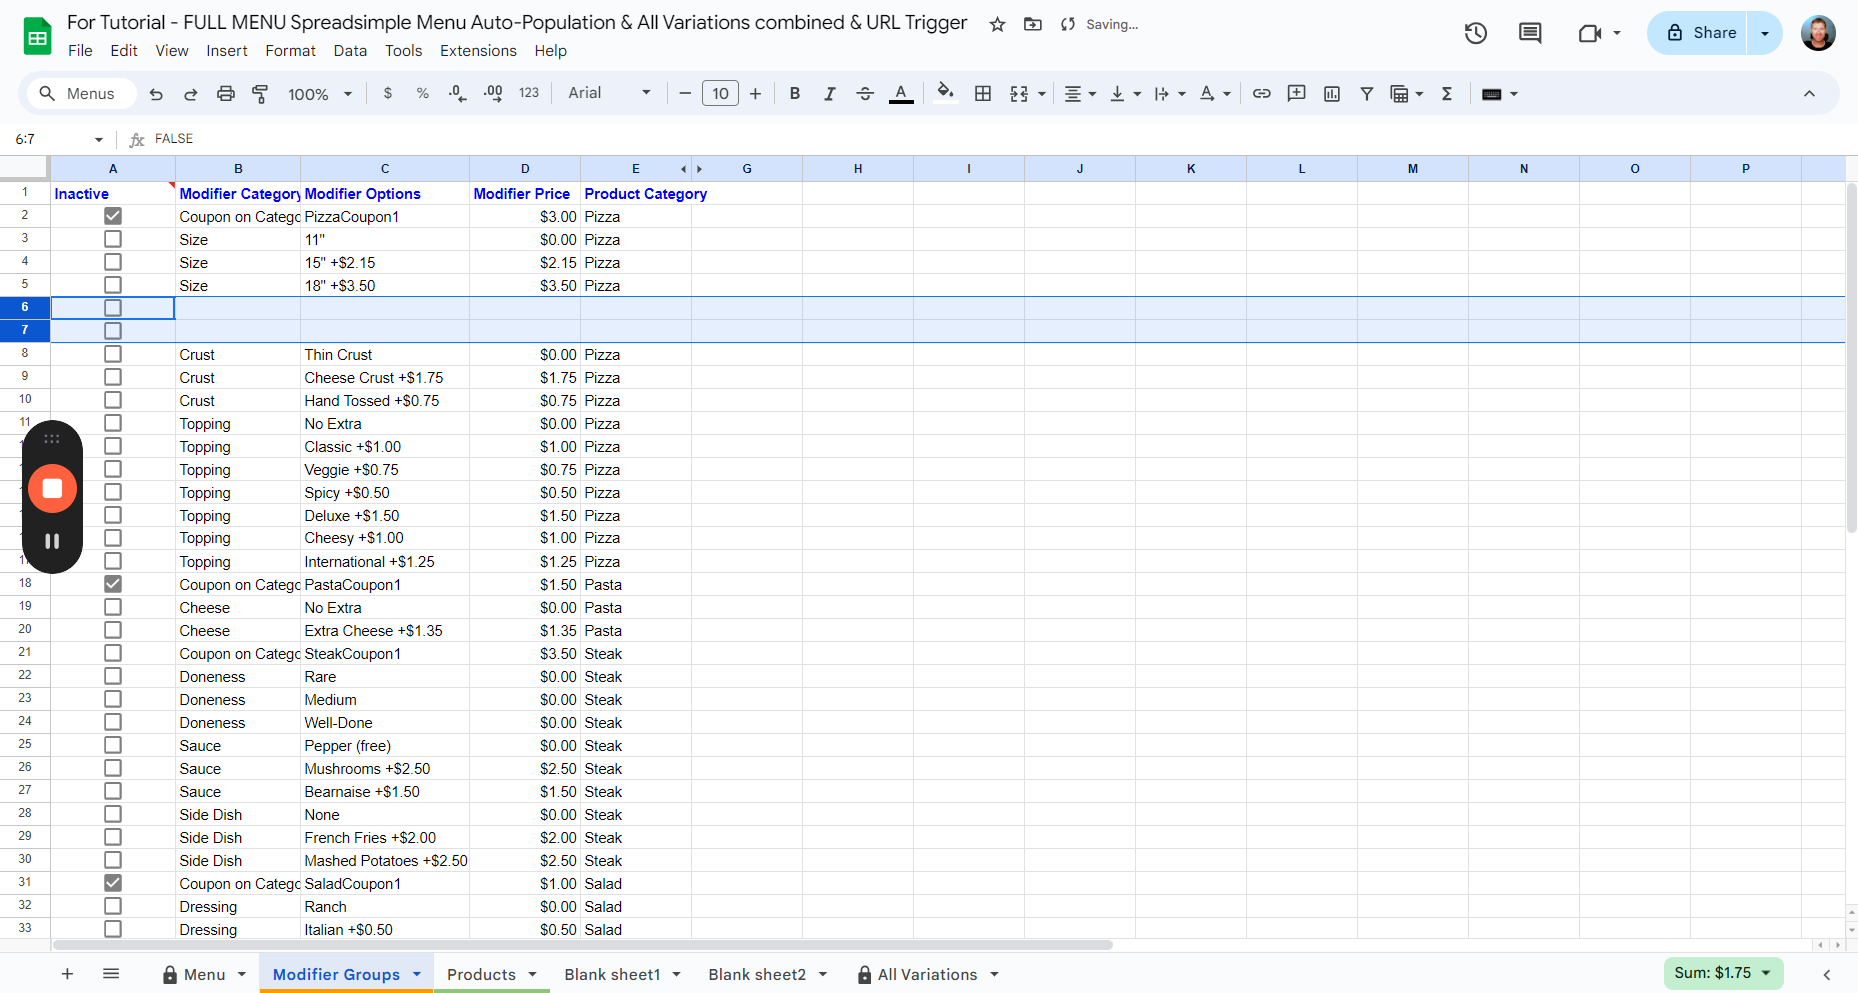Open the Extensions menu
Viewport: 1858px width, 993px height.
(478, 51)
